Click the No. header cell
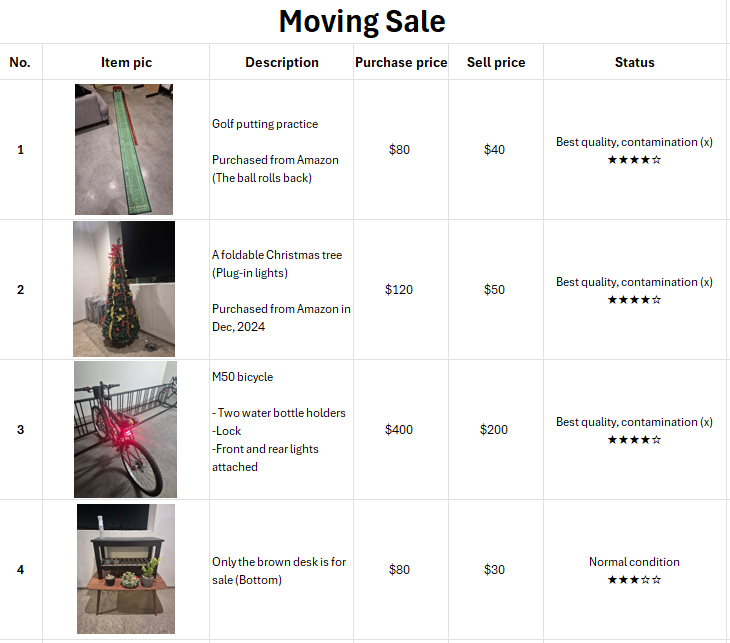The image size is (730, 643). click(20, 62)
